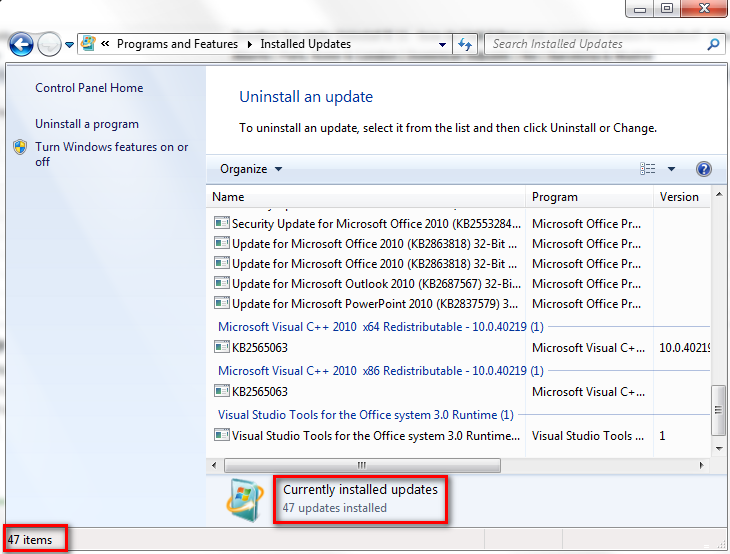Click icon of Outlook 2010 KB2687567 update
The height and width of the screenshot is (554, 730).
pos(222,283)
